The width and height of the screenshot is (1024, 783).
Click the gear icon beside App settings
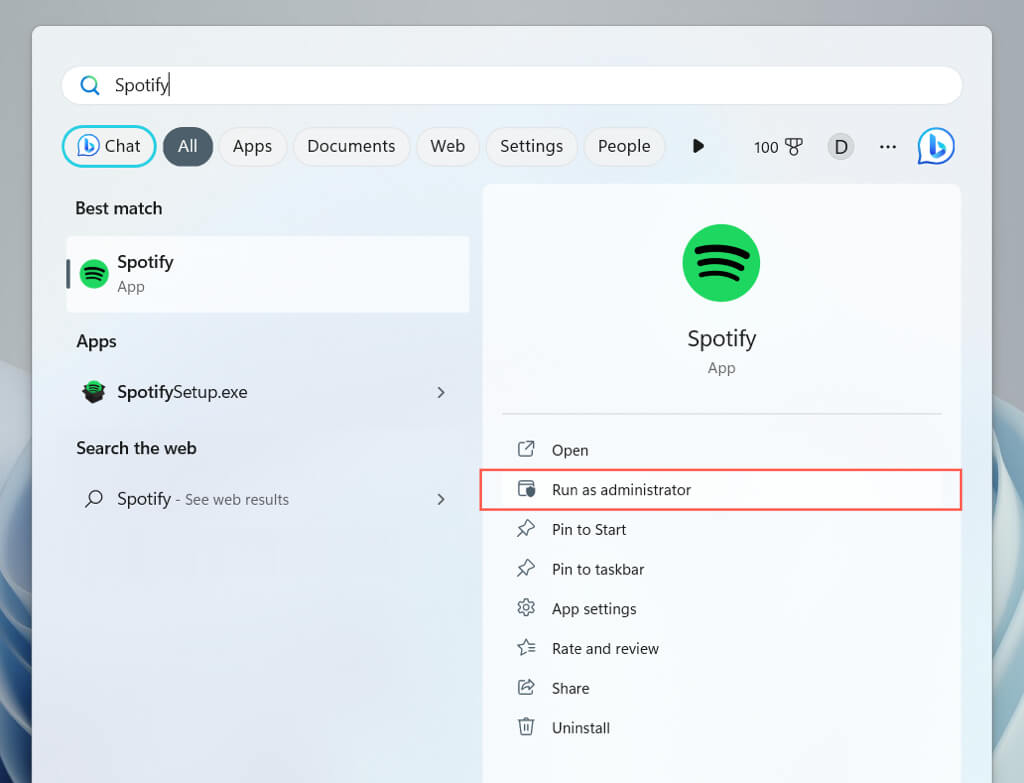click(x=526, y=608)
